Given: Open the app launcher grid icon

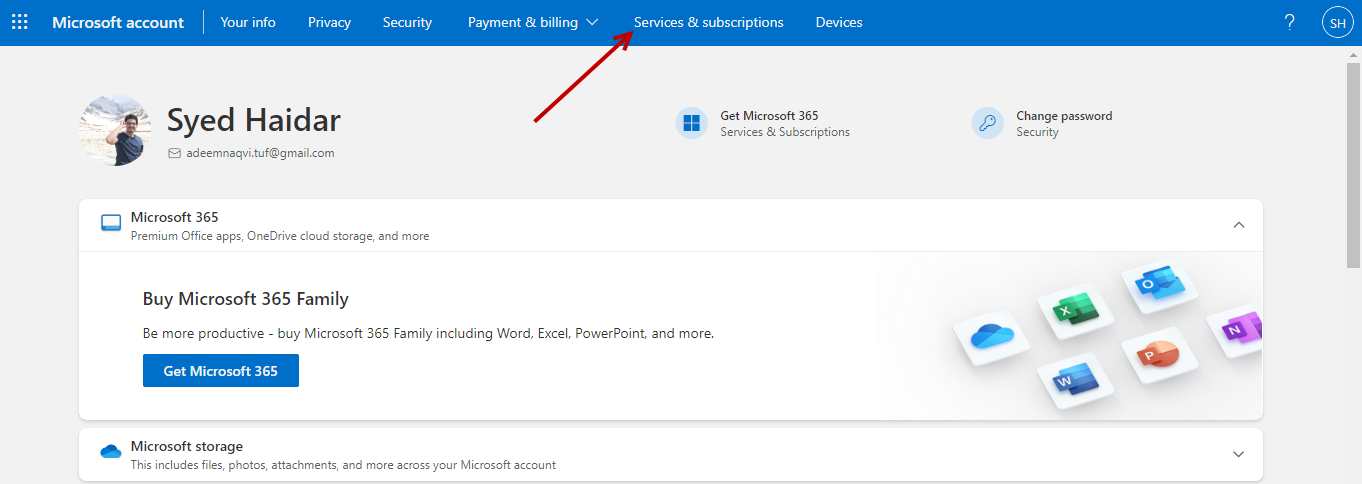Looking at the screenshot, I should click(x=20, y=22).
